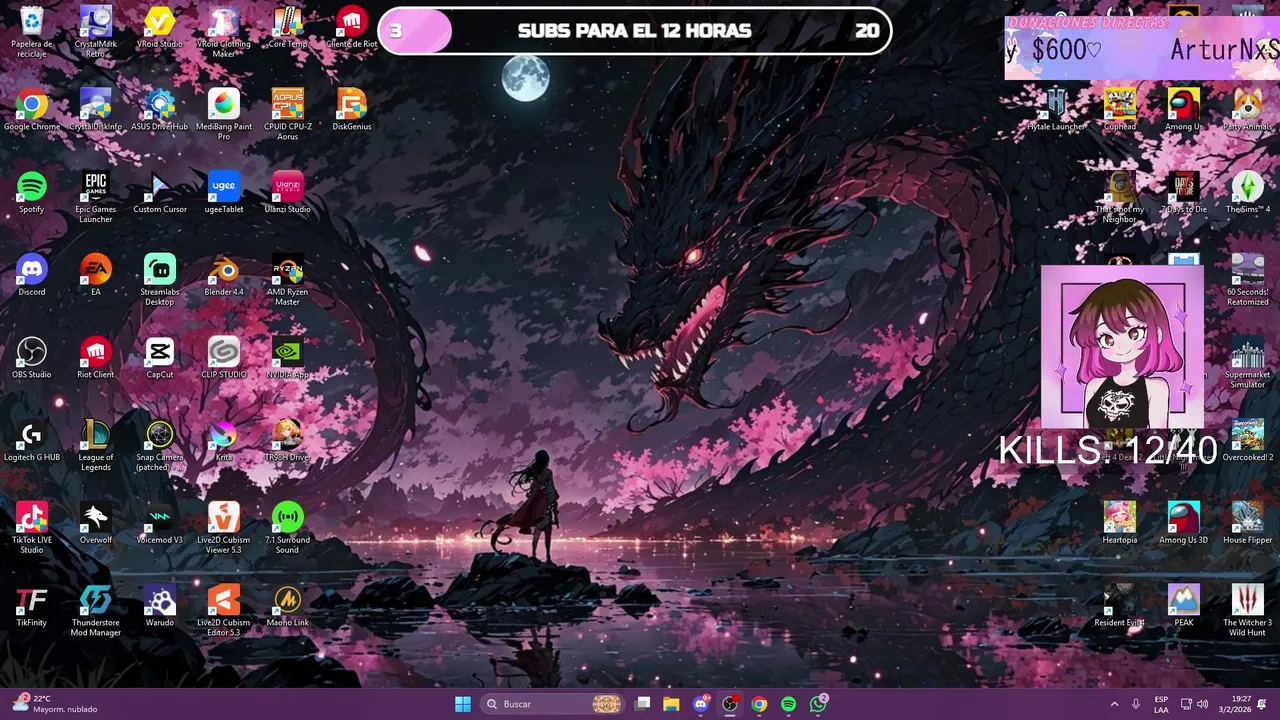The image size is (1280, 720).
Task: Open the PEAK game shortcut
Action: click(x=1184, y=600)
